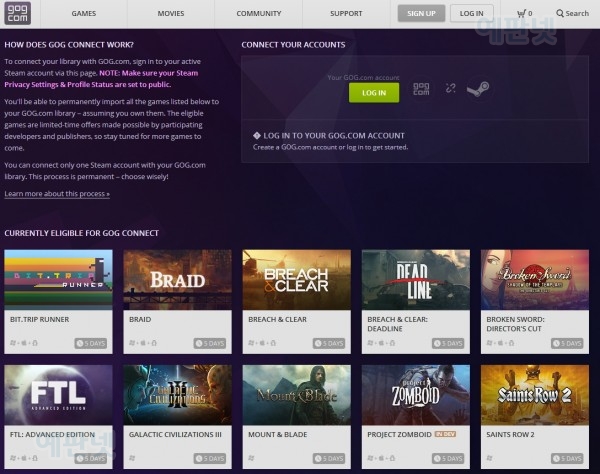Click the 5 DAYS timer on Saints Row 2
600x474 pixels.
567,458
